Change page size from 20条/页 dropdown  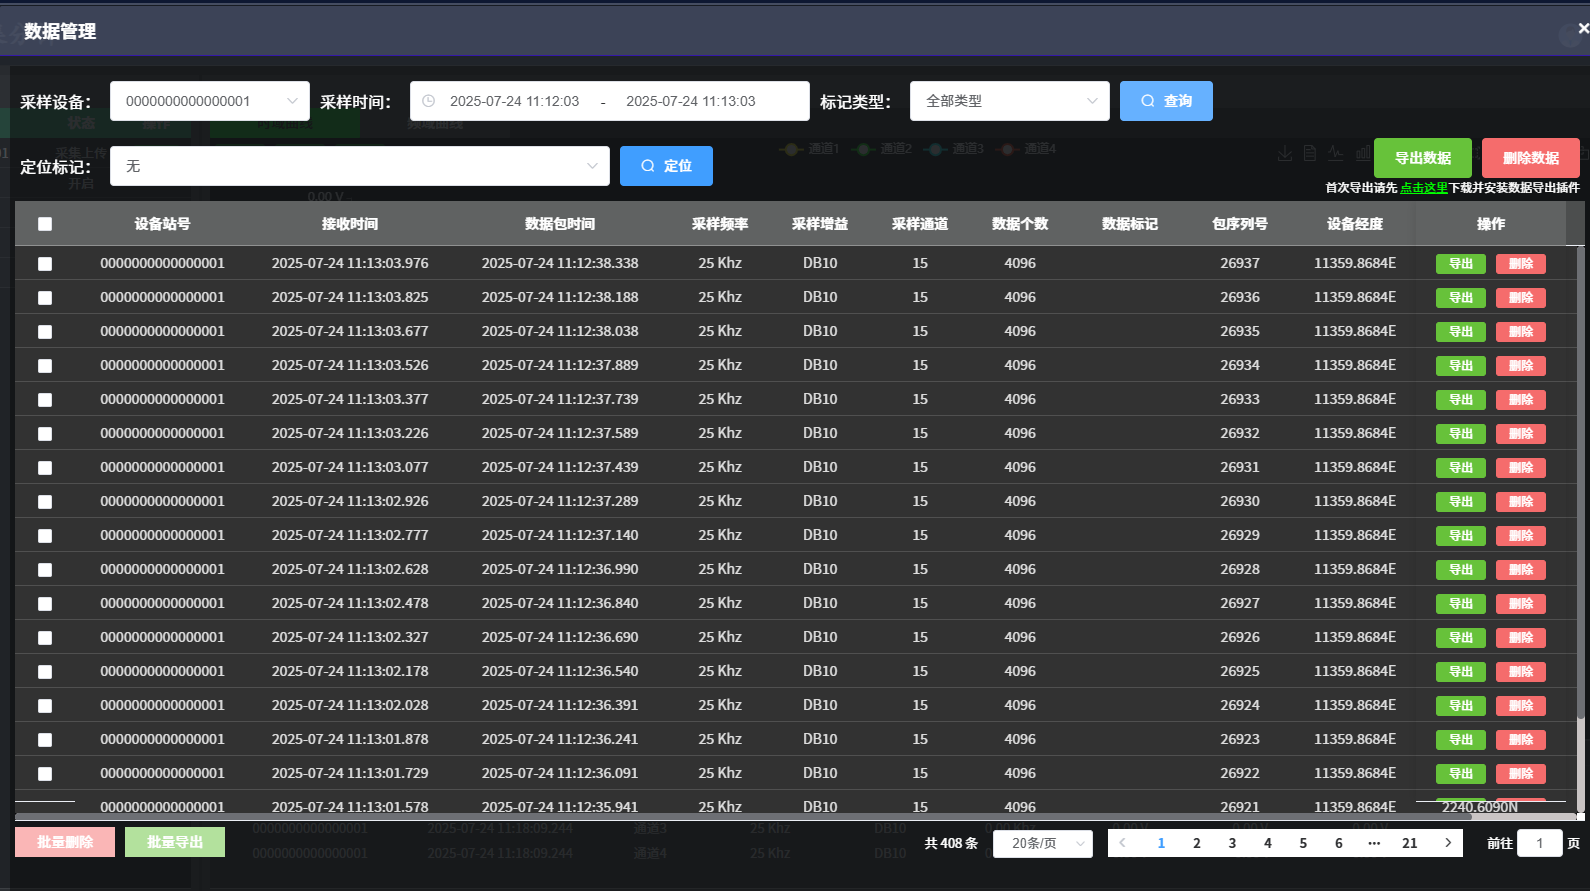(1042, 843)
